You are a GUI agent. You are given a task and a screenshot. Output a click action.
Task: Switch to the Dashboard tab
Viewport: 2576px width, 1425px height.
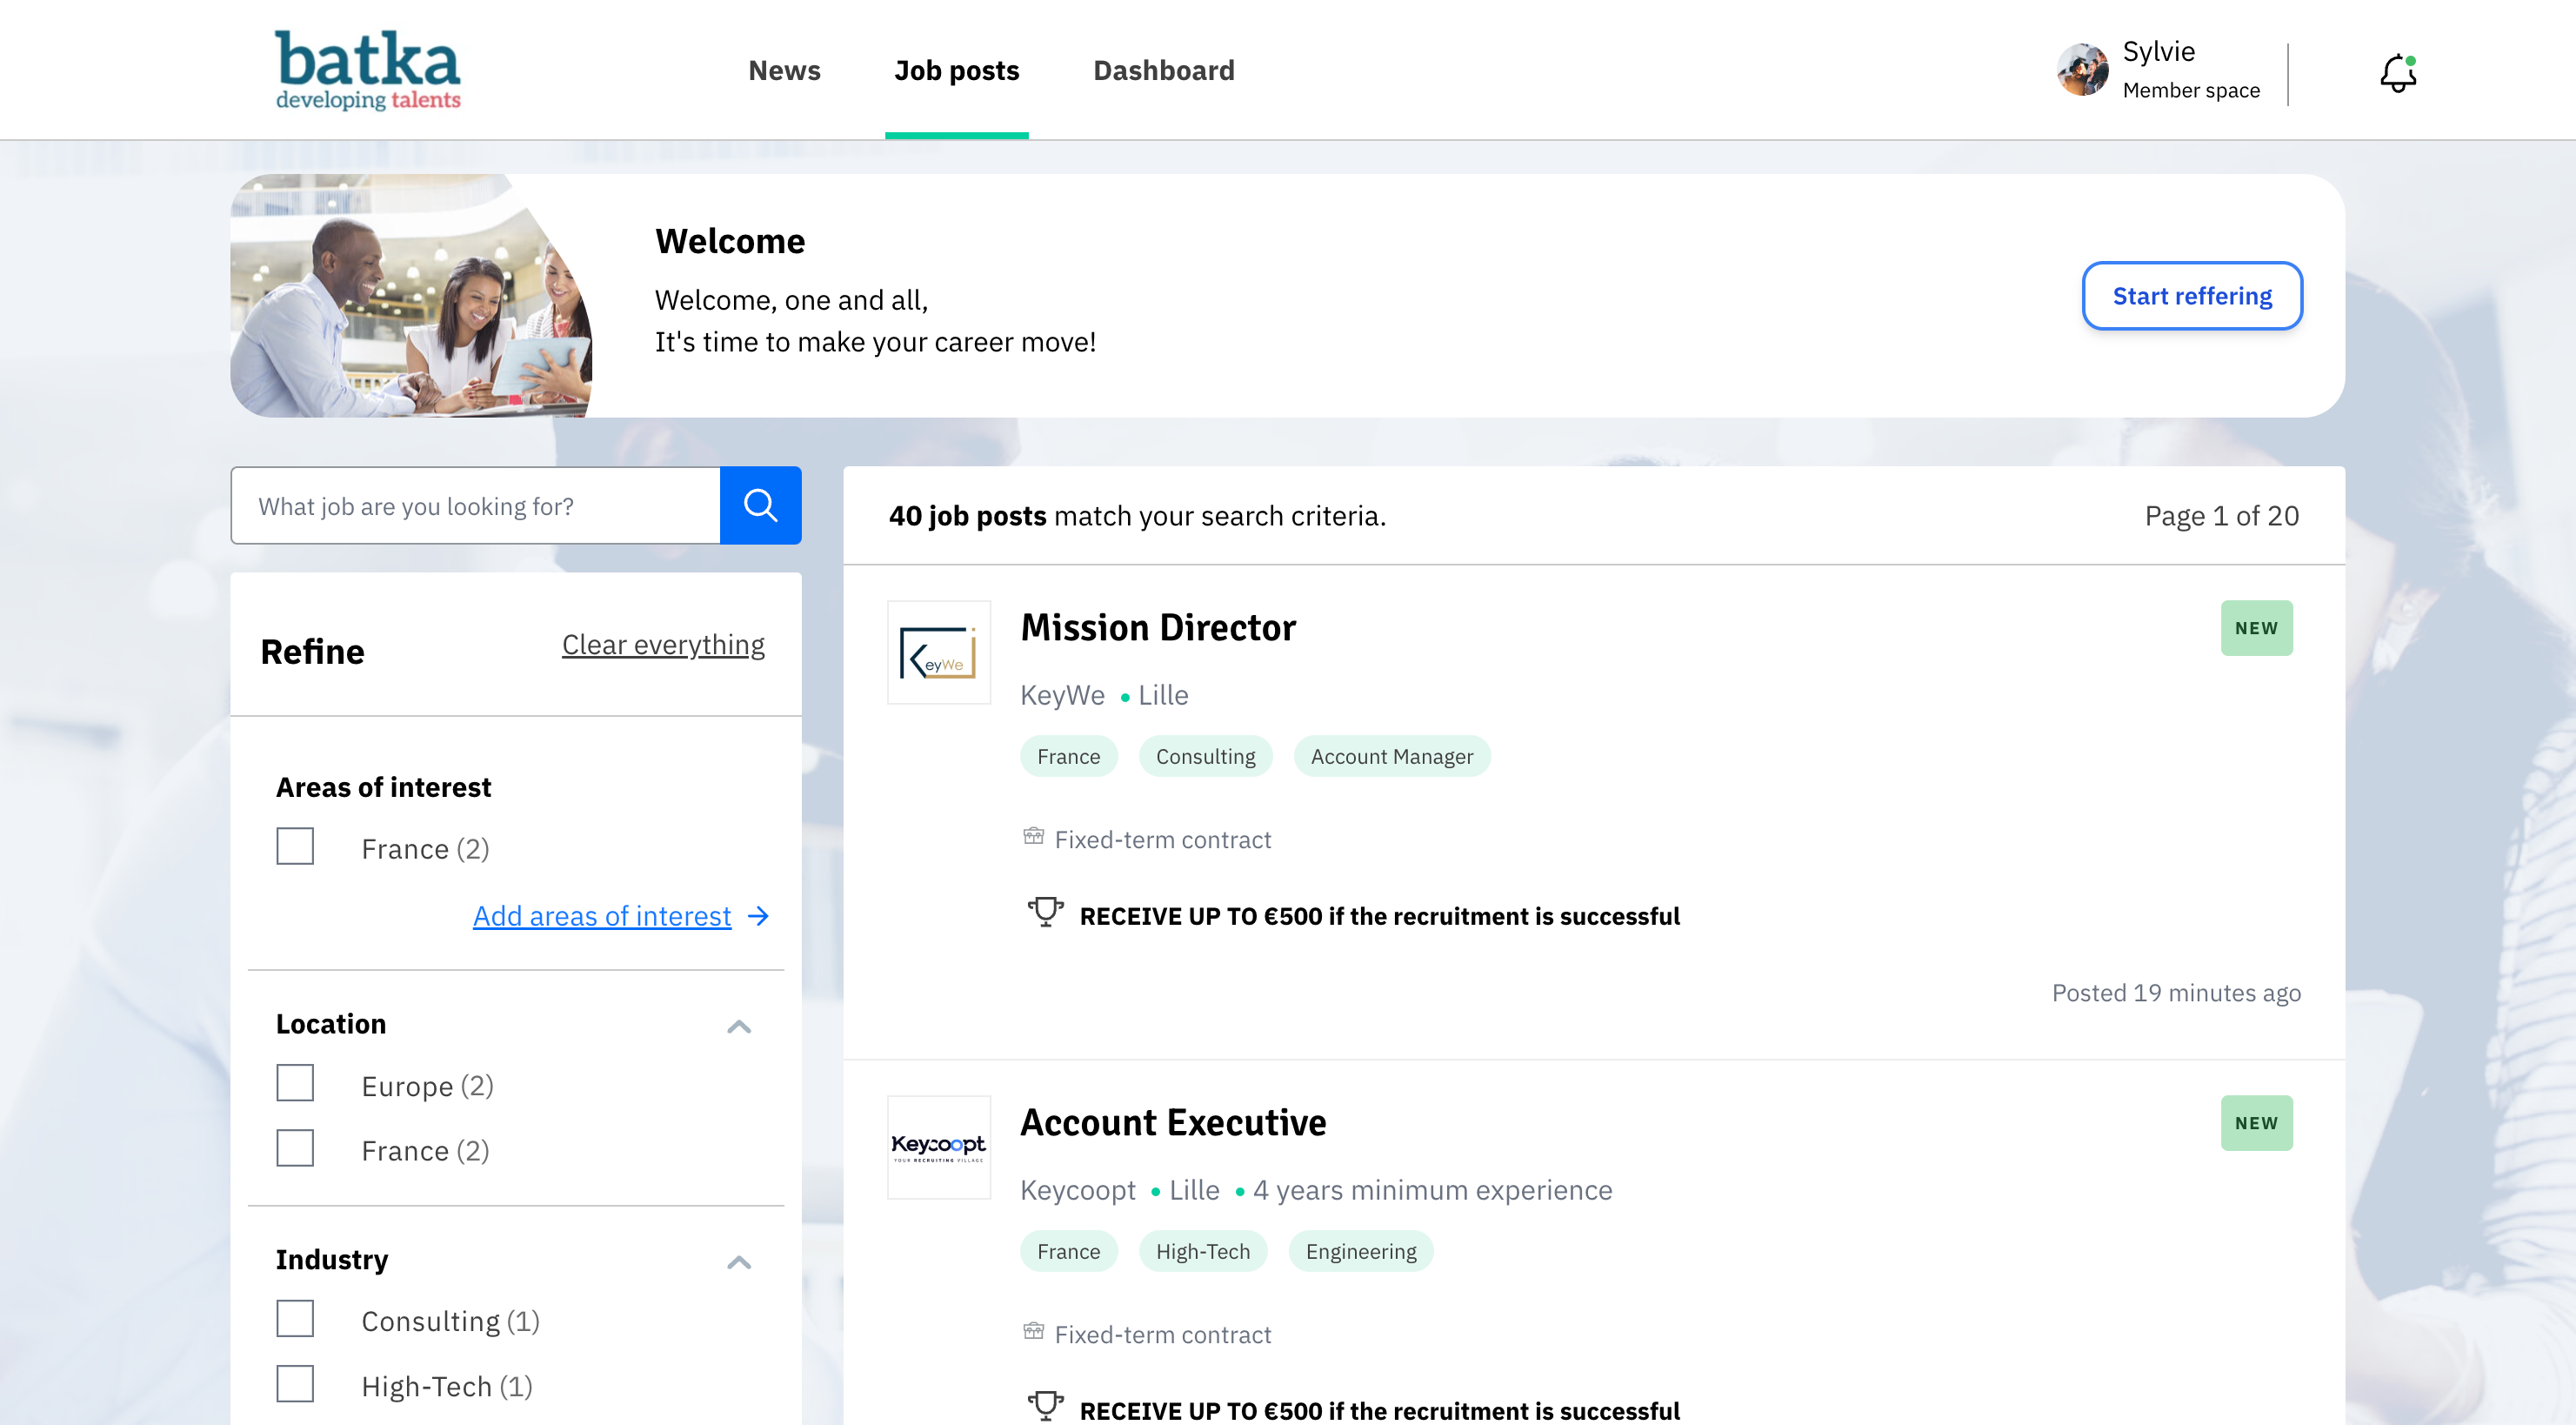click(1163, 70)
